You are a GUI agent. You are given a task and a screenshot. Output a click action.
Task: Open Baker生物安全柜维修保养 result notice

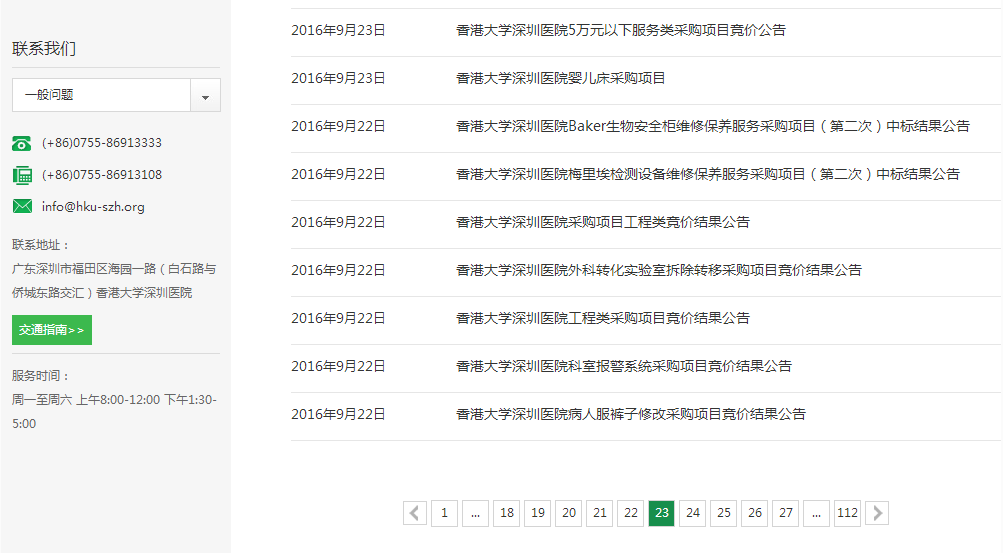[712, 126]
